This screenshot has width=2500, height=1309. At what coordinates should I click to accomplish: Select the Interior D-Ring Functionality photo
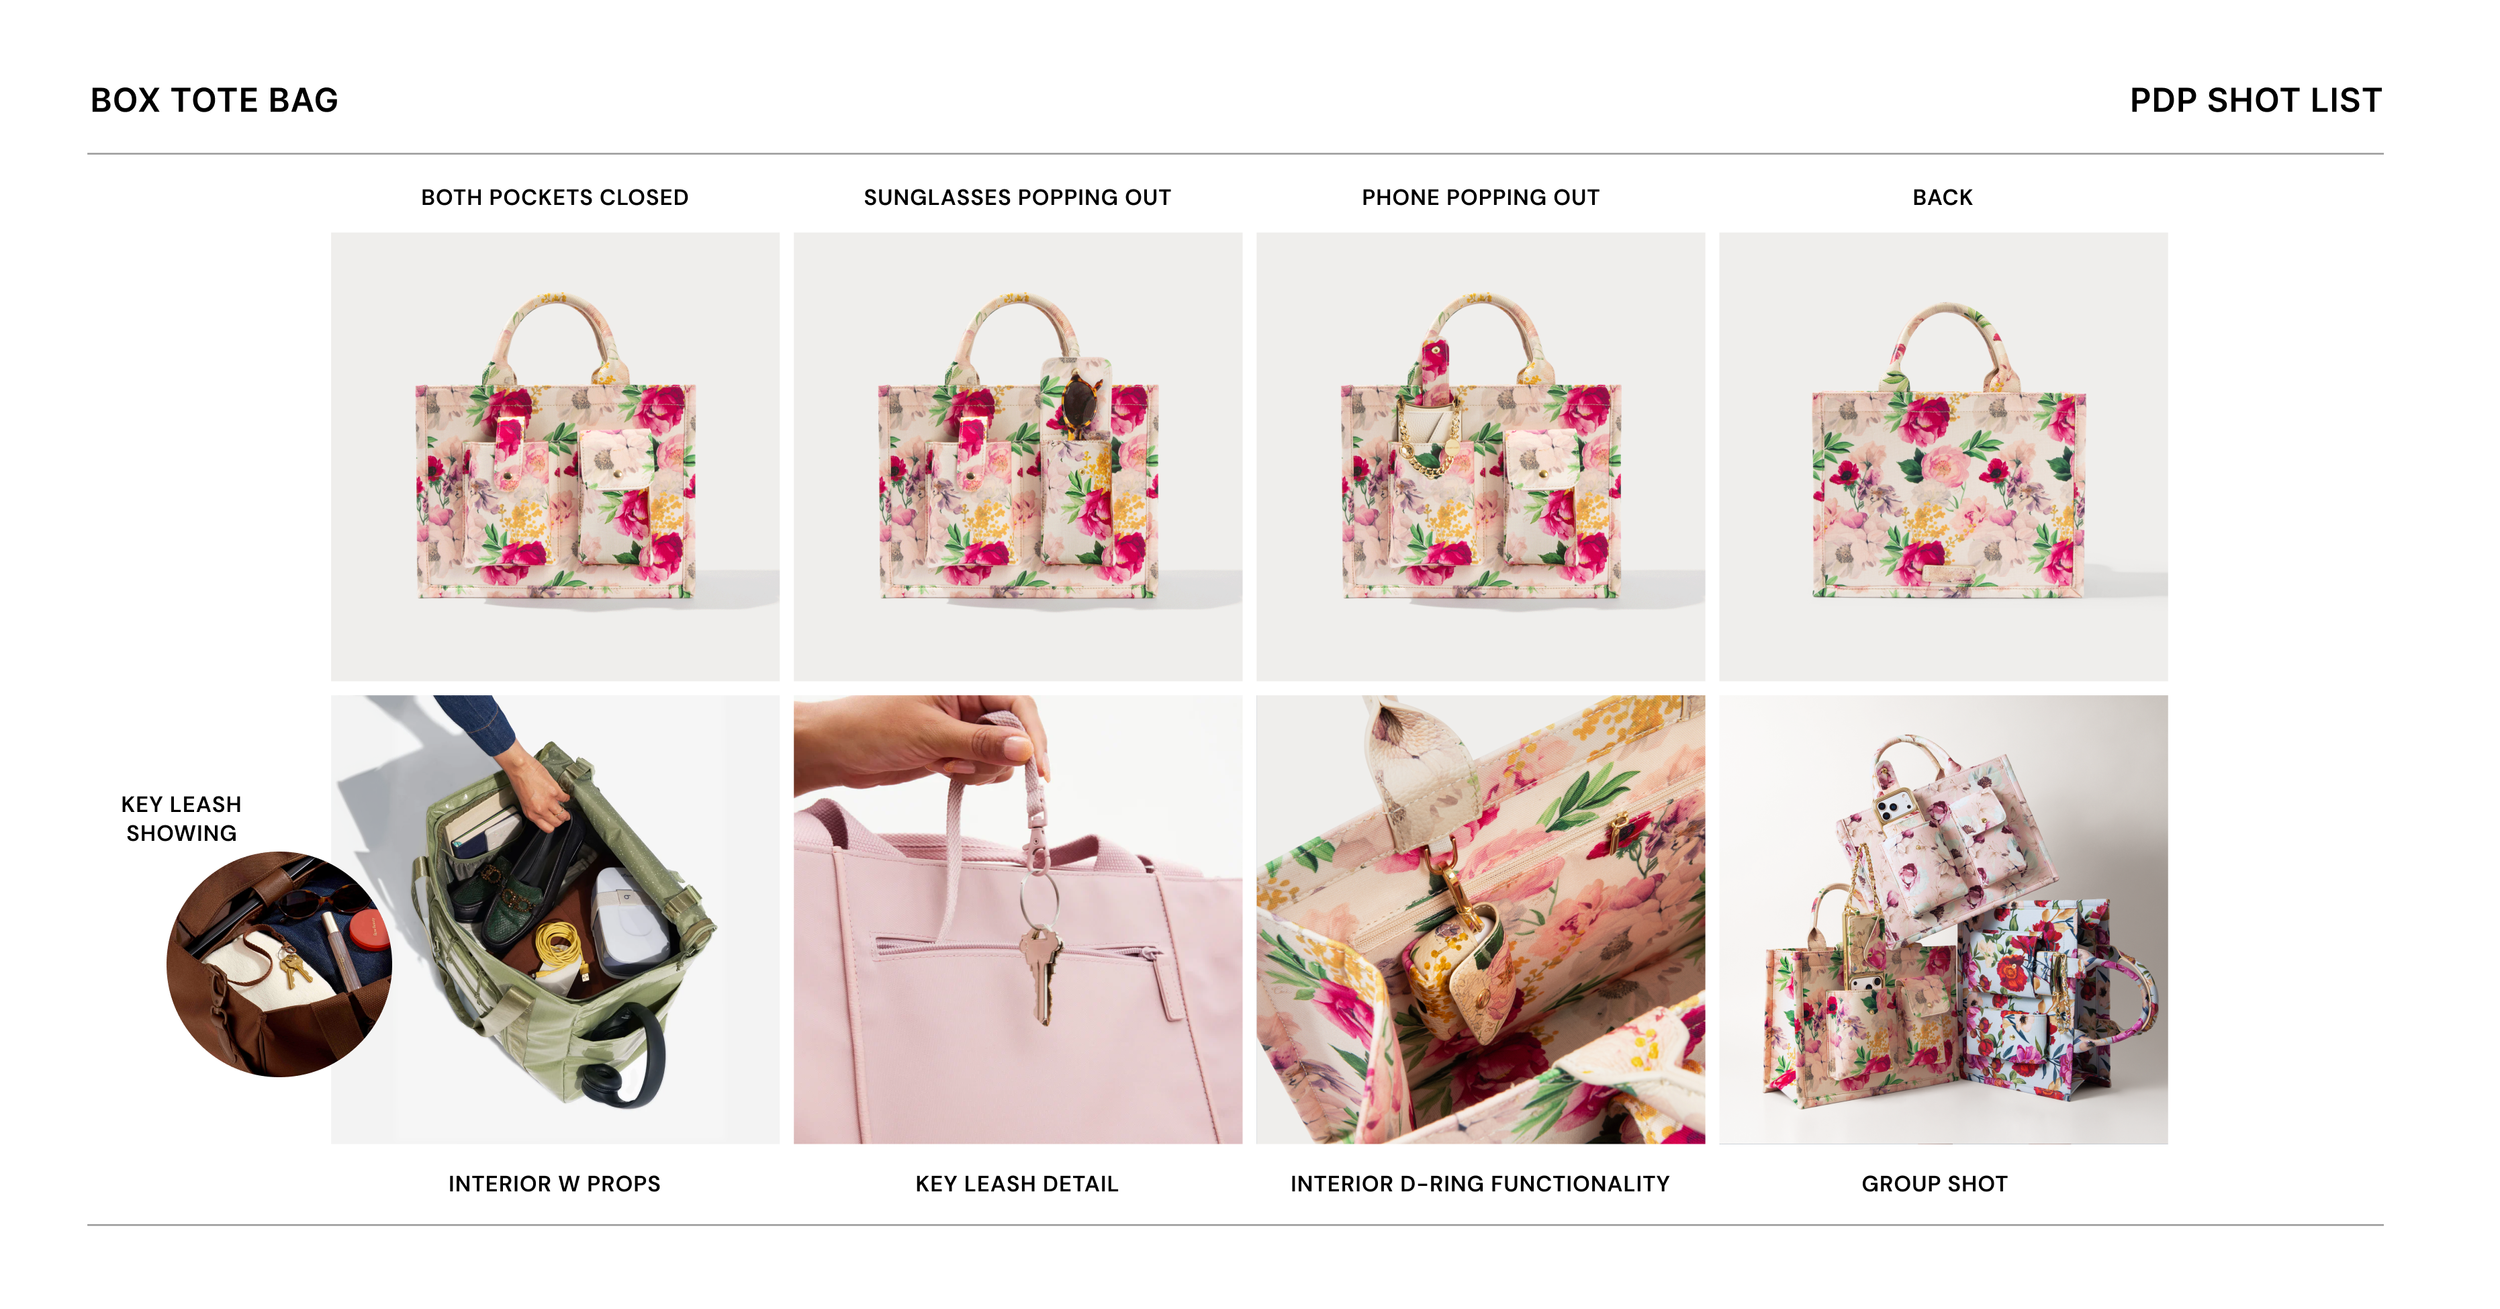1481,920
